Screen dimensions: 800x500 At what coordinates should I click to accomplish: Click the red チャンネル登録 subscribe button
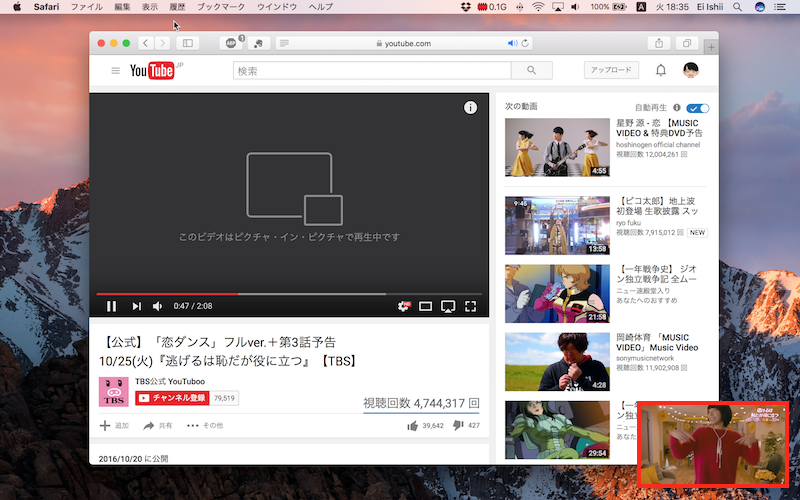pos(172,398)
